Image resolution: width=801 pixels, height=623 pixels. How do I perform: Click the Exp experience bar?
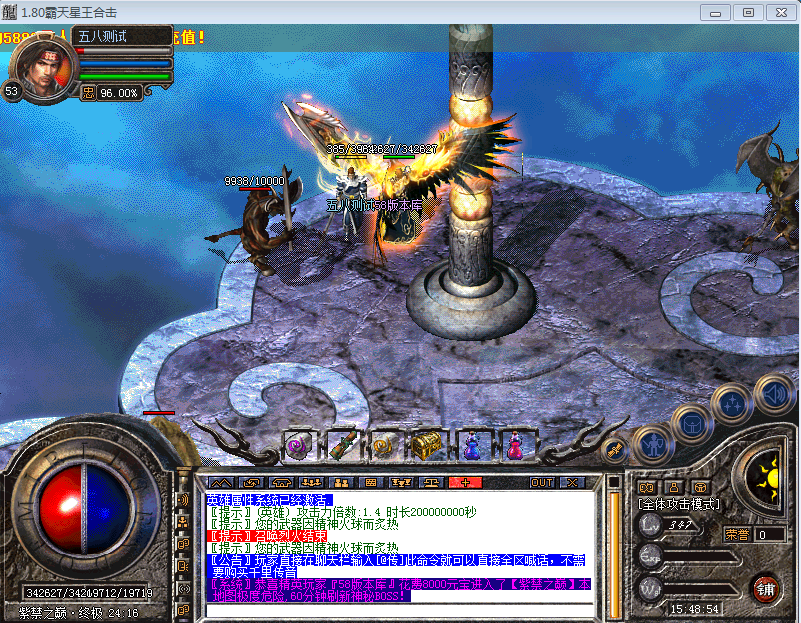tap(700, 558)
